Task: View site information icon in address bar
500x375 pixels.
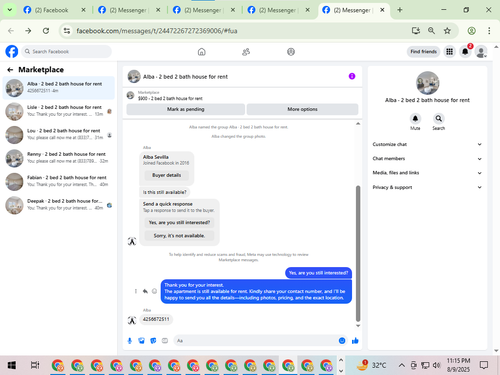Action: point(67,31)
